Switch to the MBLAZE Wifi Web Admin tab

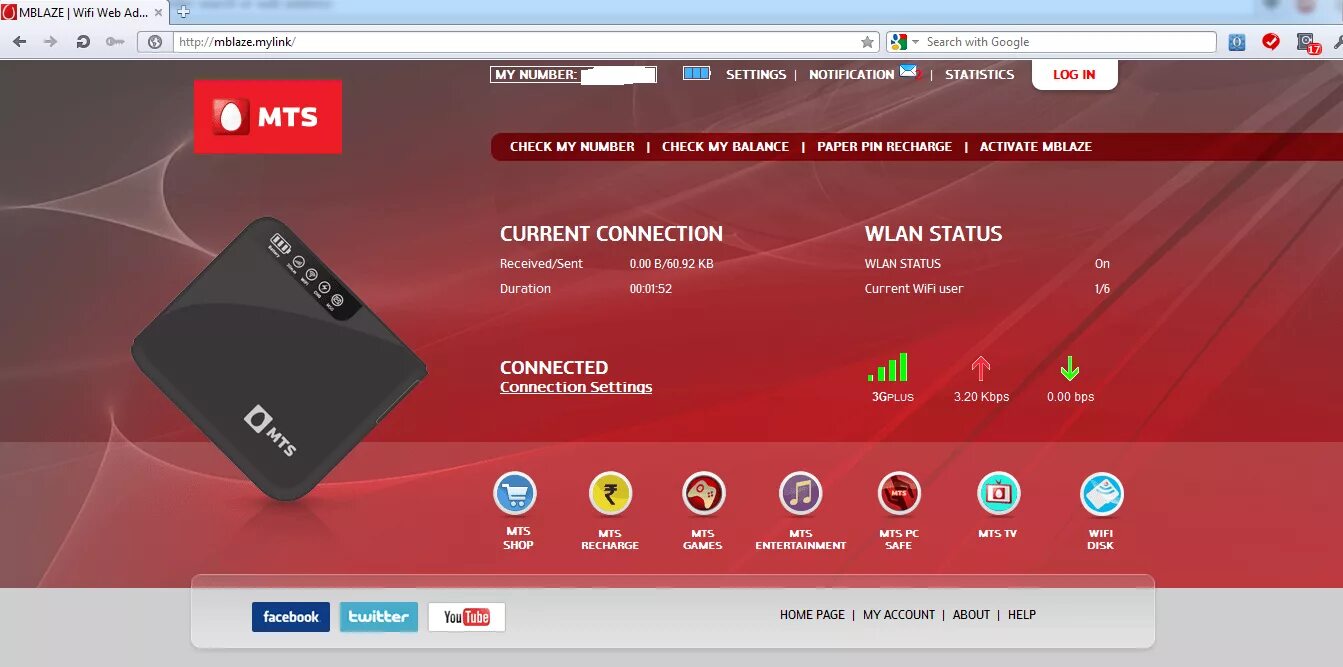point(83,12)
